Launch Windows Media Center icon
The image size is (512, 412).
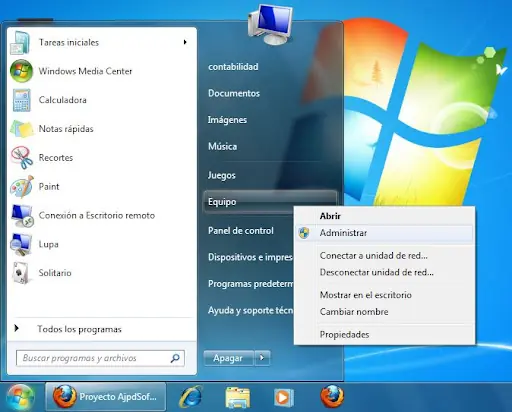pos(21,71)
